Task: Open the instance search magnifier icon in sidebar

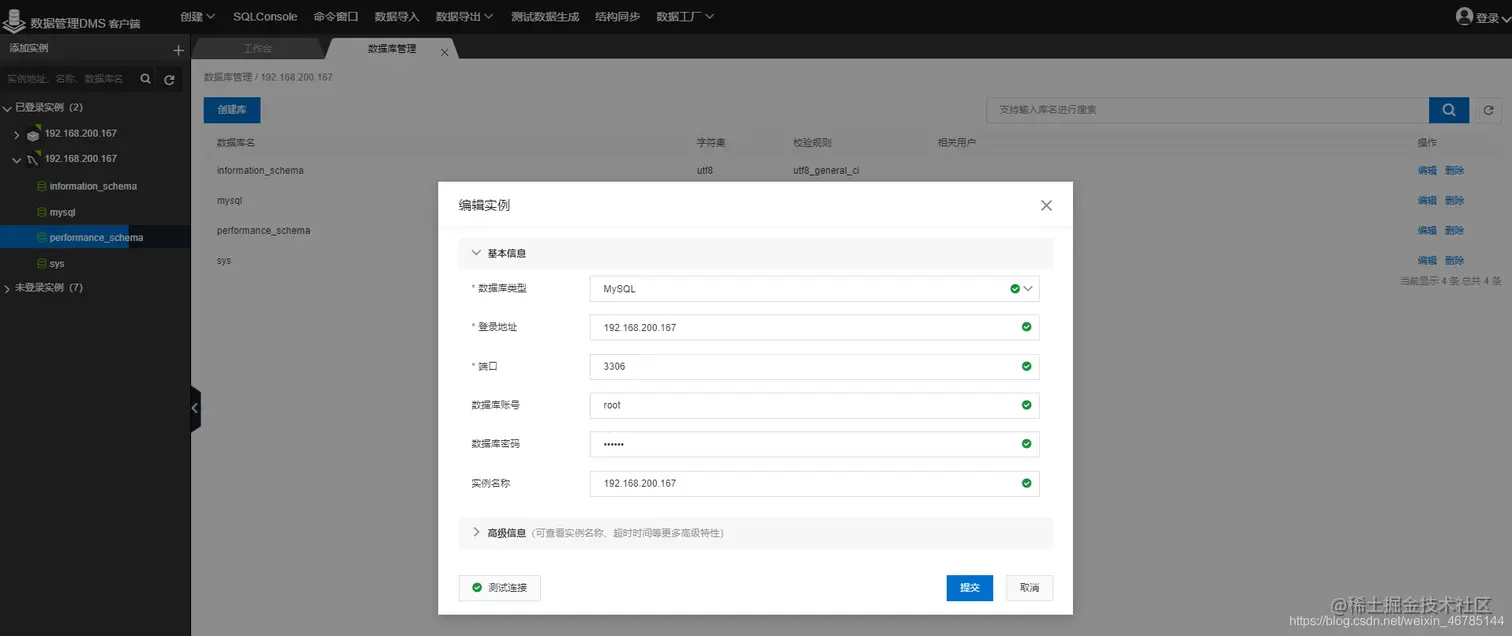Action: (145, 78)
